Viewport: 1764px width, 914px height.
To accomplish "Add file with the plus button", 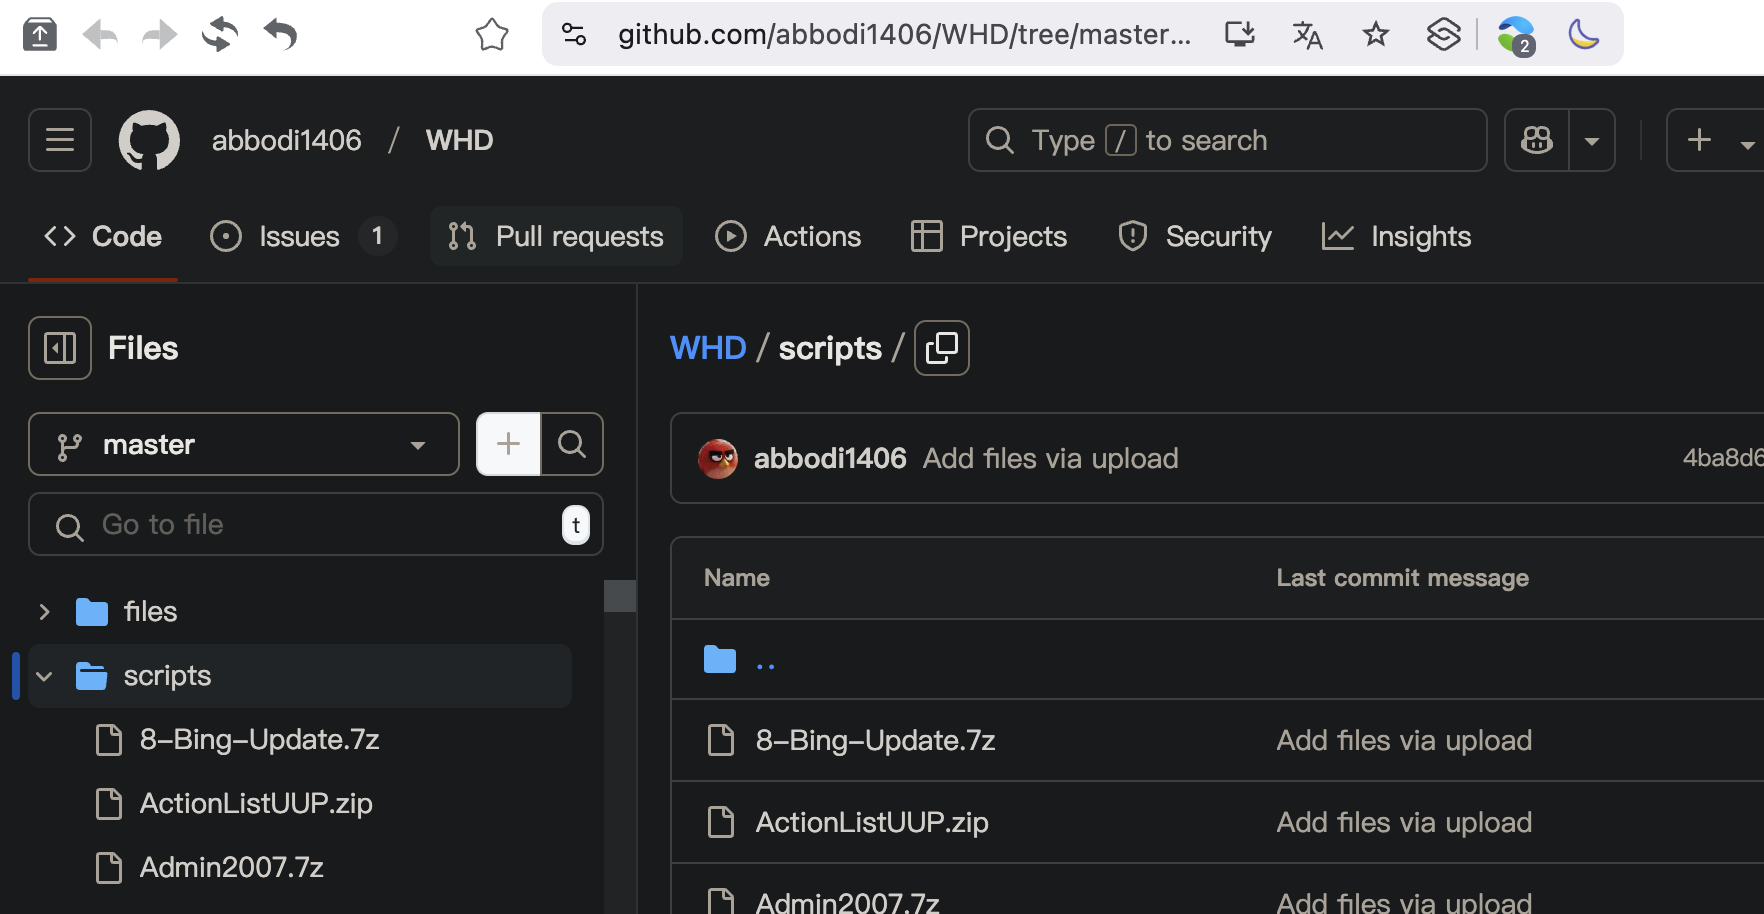I will [x=508, y=444].
